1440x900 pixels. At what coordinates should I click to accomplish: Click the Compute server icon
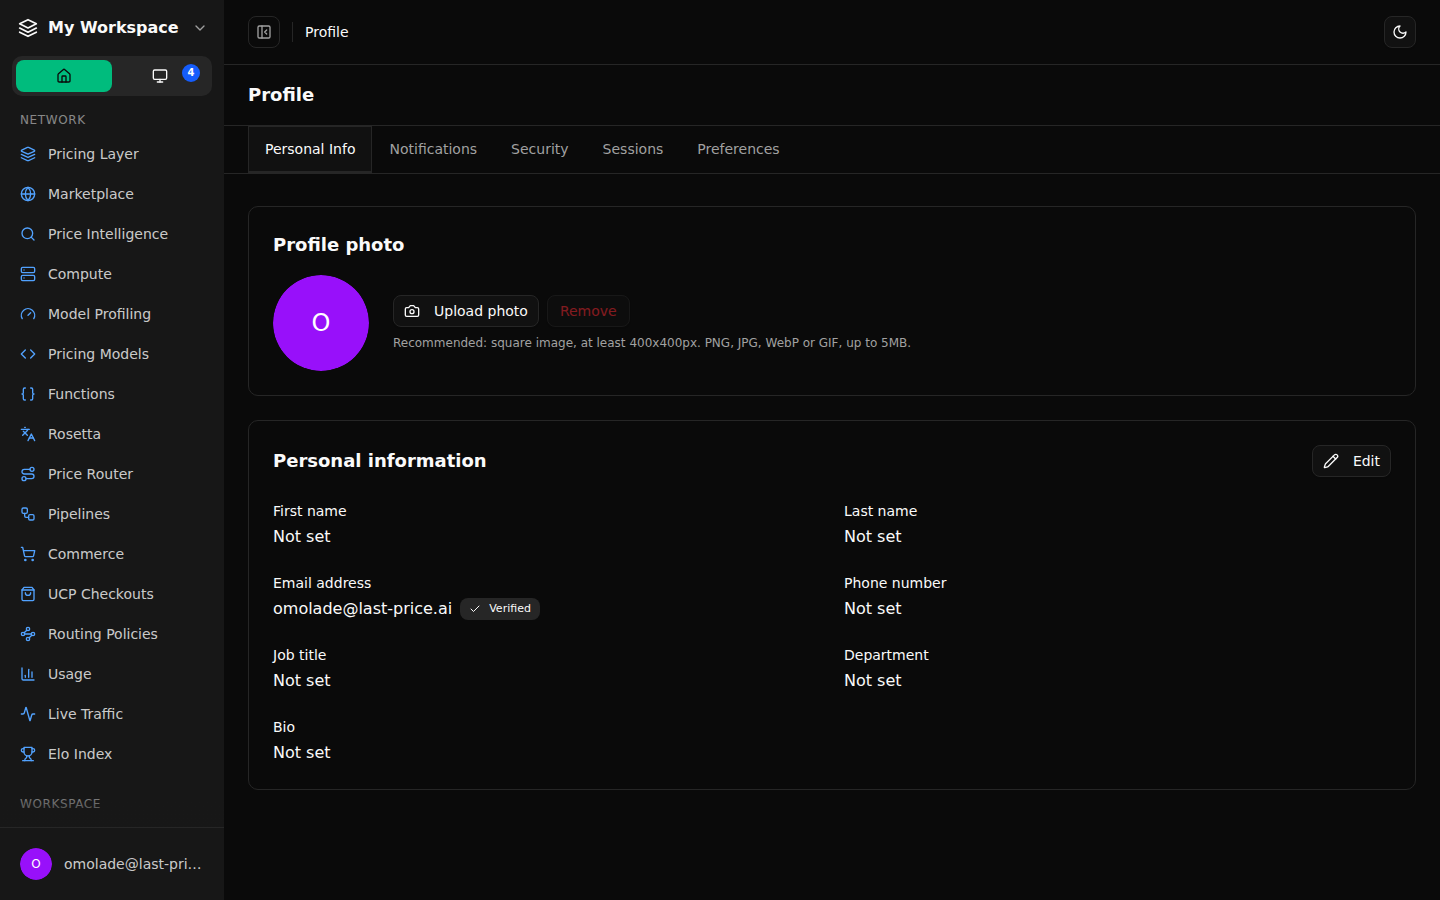pyautogui.click(x=28, y=274)
